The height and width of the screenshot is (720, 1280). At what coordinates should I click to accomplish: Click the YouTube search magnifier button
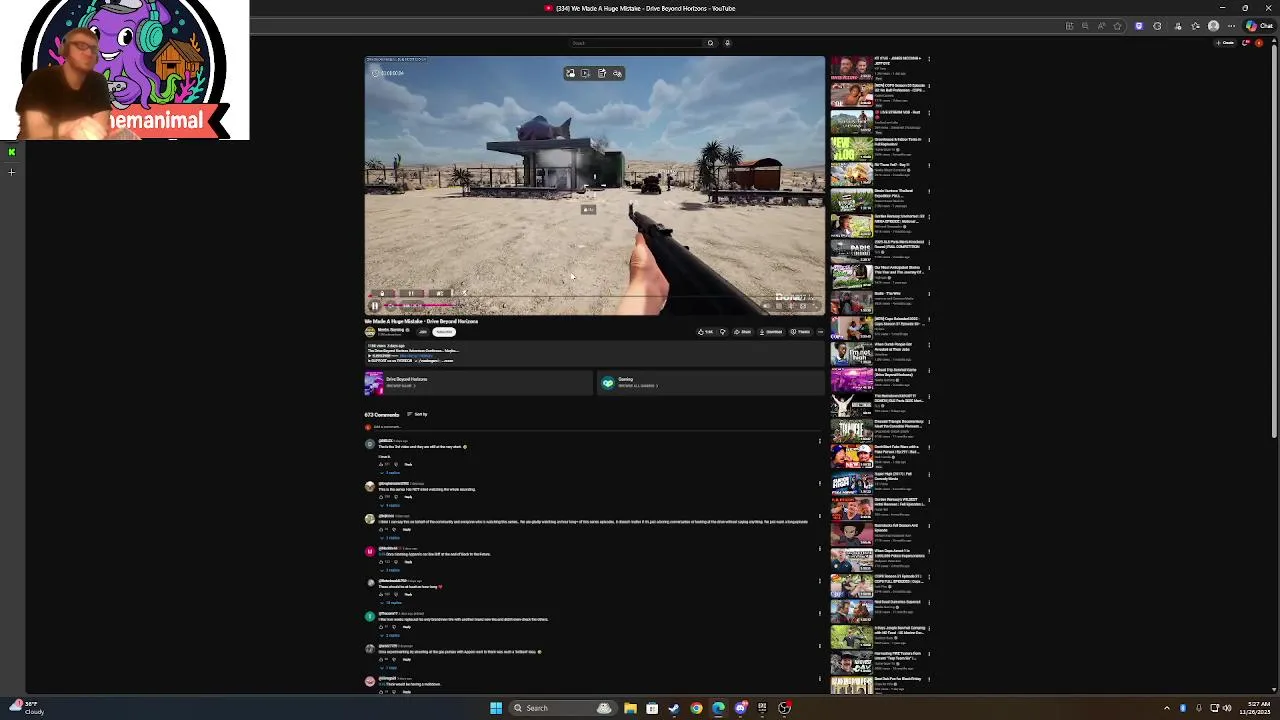[710, 43]
